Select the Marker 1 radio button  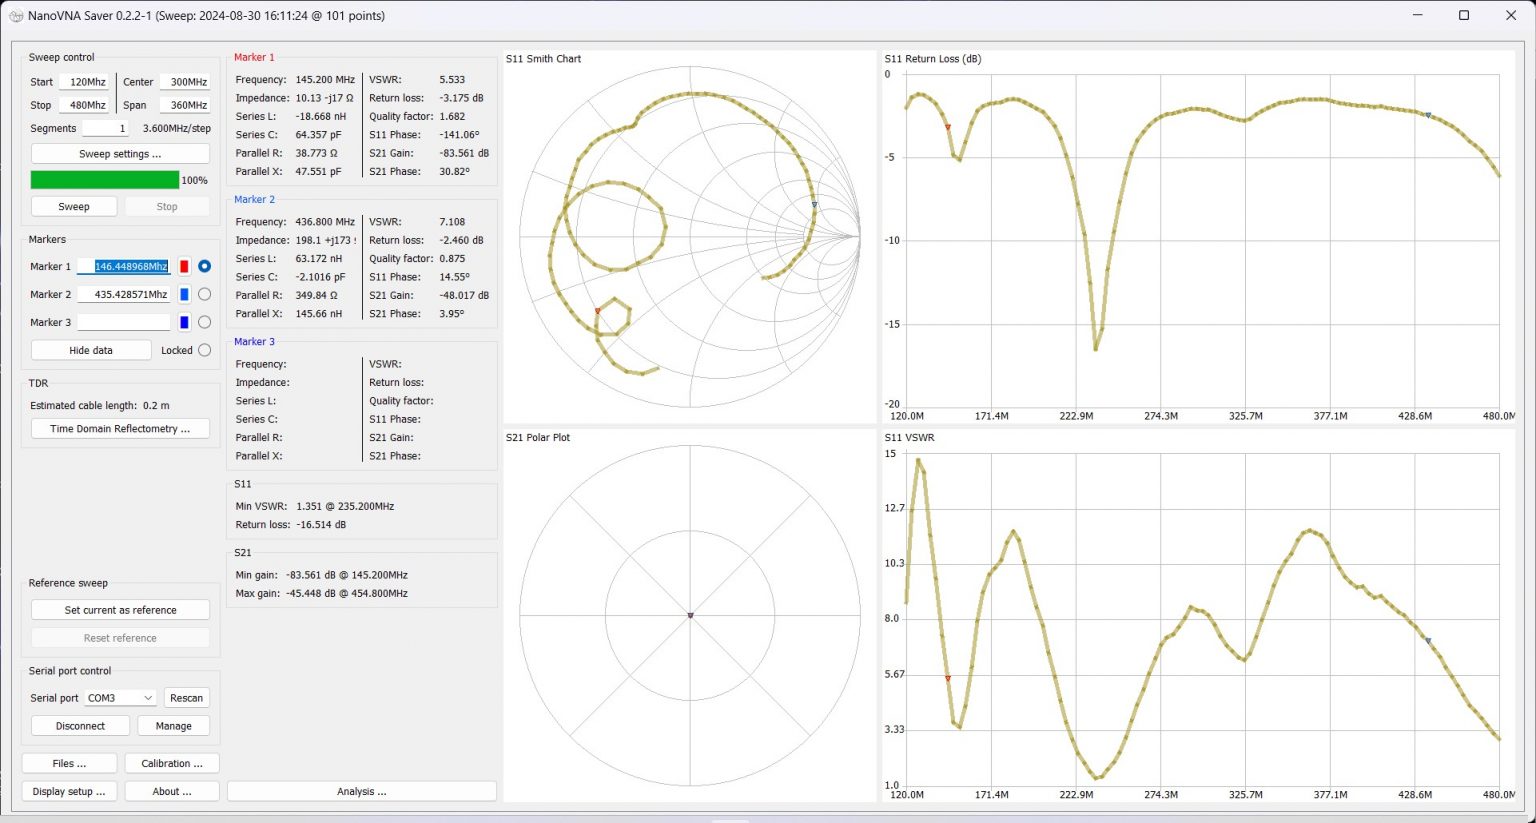click(x=204, y=266)
